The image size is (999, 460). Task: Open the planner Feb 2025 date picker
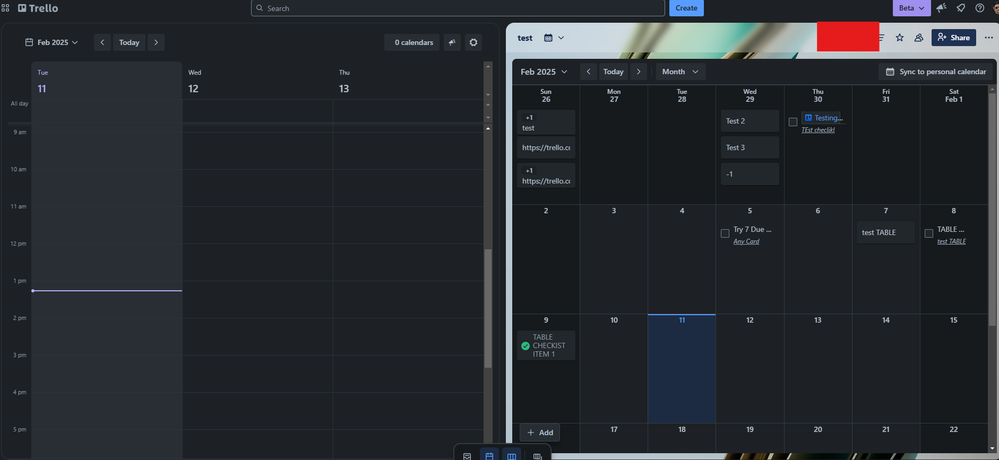(x=52, y=42)
